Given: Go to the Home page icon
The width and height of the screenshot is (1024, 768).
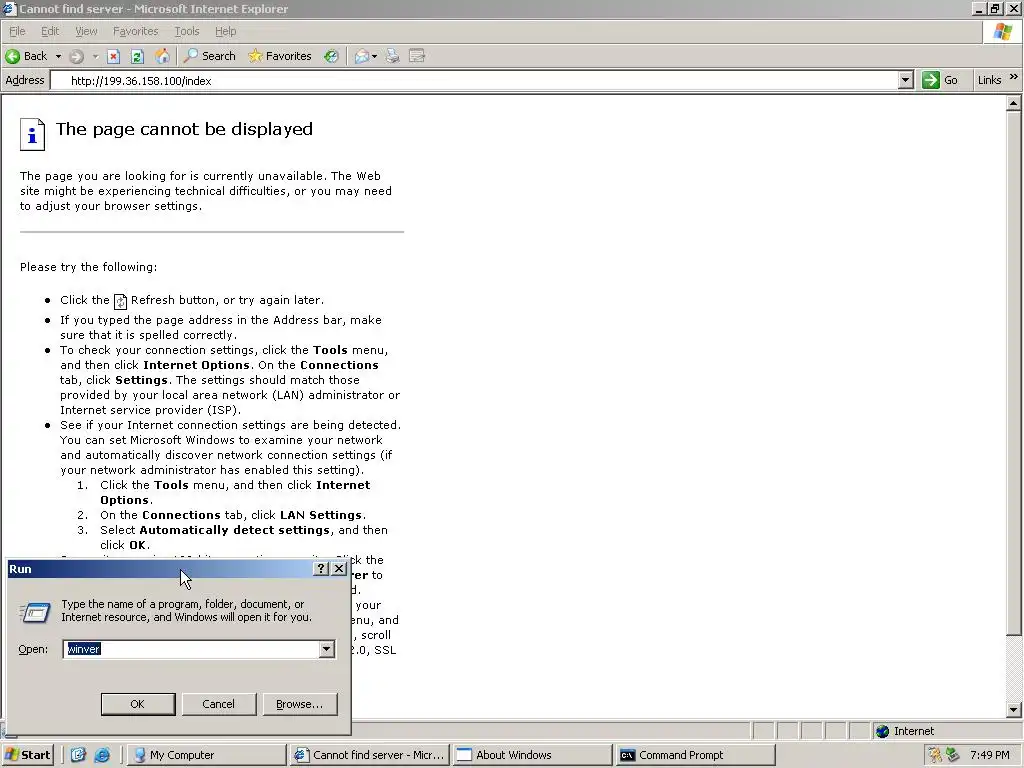Looking at the screenshot, I should (162, 56).
